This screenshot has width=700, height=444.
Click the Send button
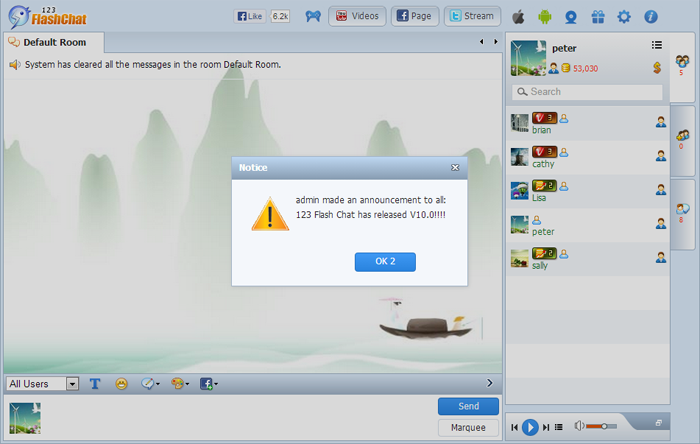(468, 406)
